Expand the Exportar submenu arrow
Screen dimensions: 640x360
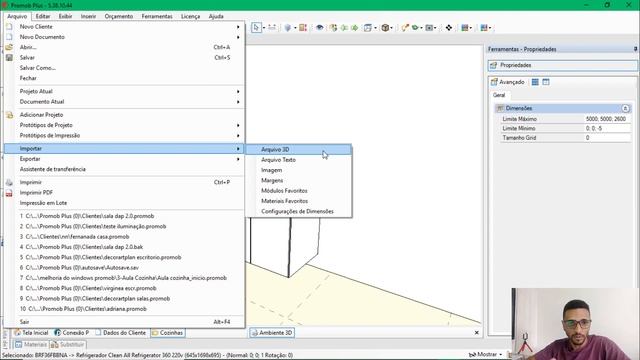(238, 159)
